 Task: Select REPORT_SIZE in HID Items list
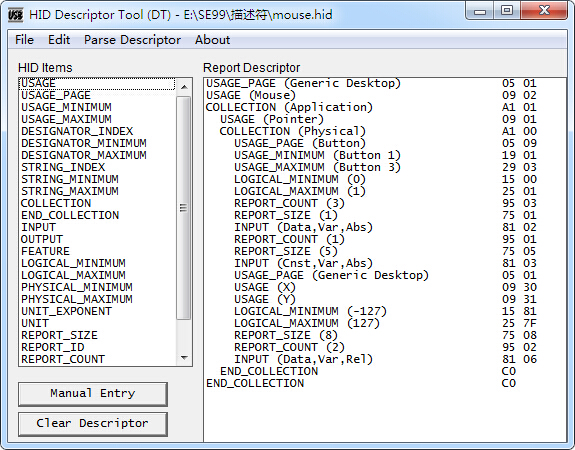(97, 335)
